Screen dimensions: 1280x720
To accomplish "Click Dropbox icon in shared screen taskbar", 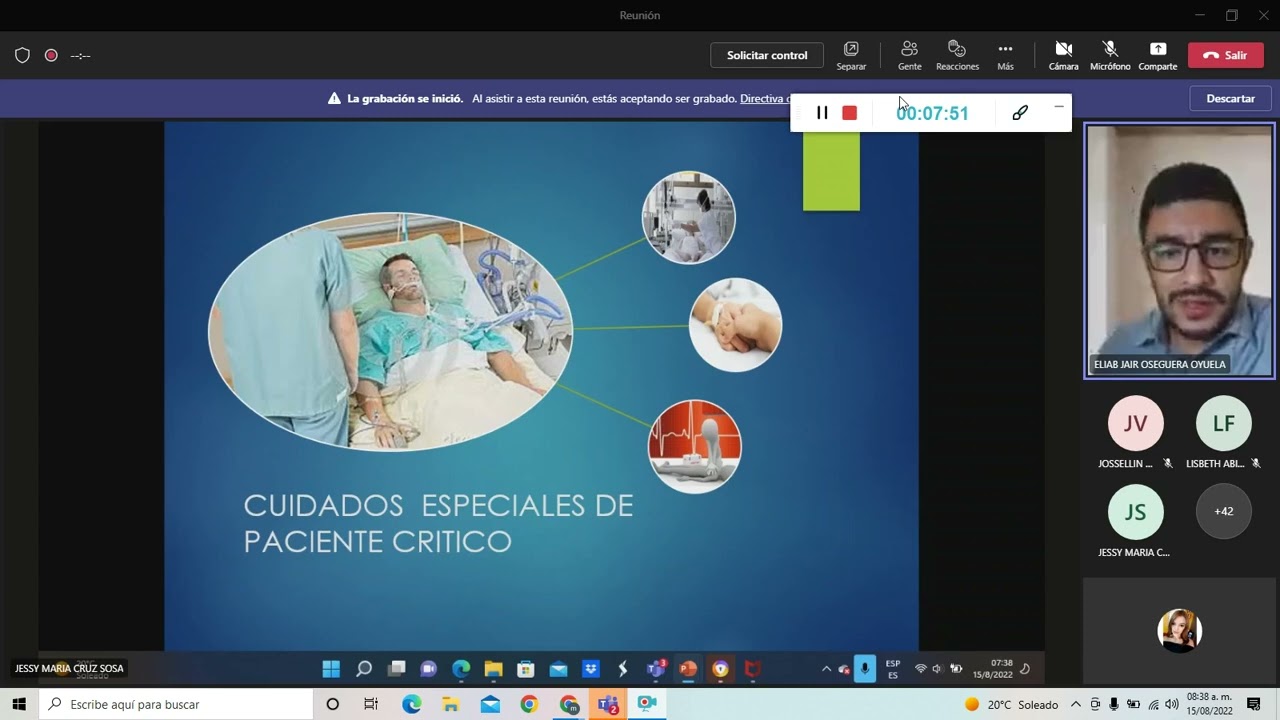I will 591,669.
